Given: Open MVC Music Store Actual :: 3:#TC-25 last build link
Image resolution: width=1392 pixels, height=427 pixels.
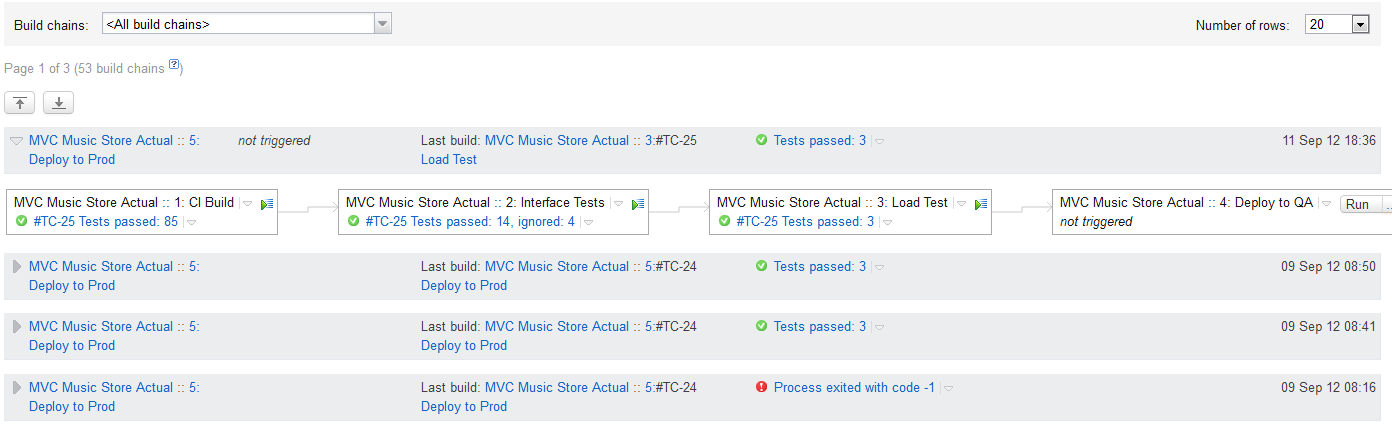Looking at the screenshot, I should point(591,141).
